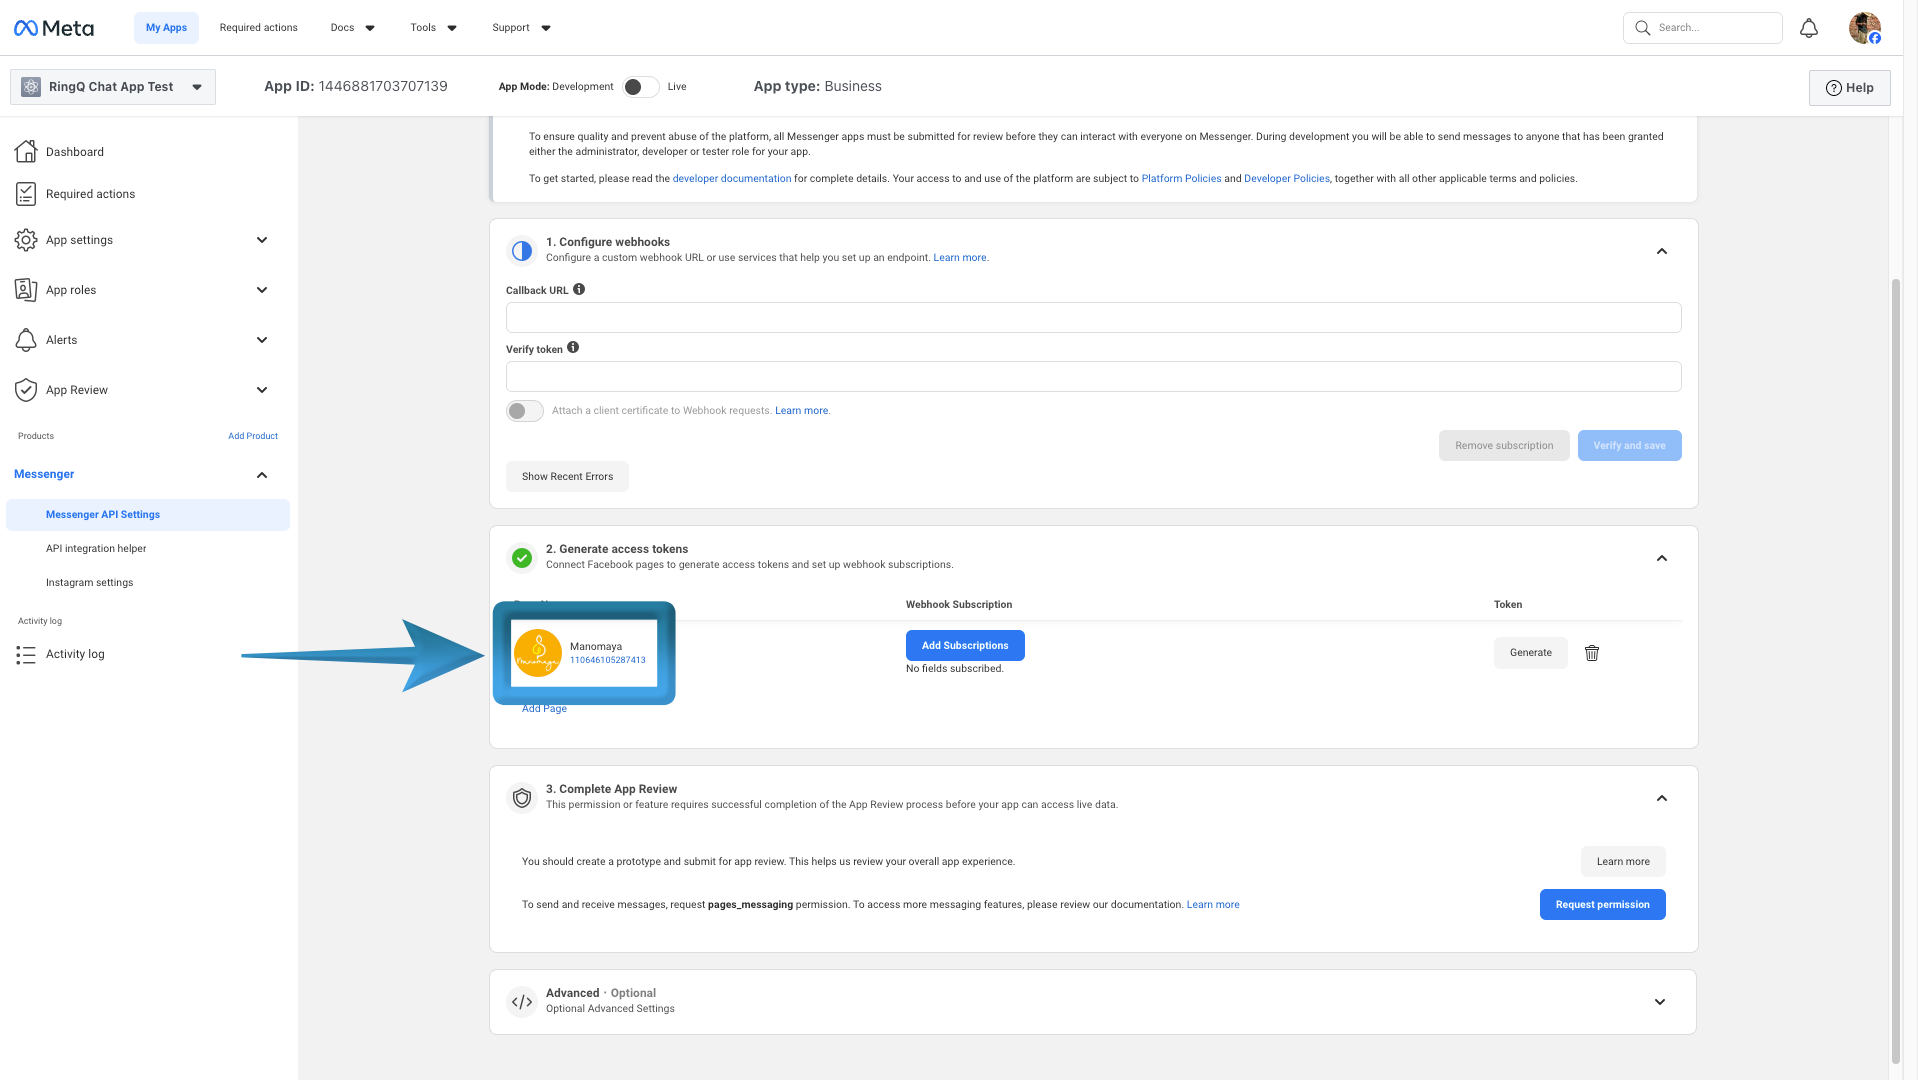This screenshot has width=1918, height=1080.
Task: Collapse the Configure webhooks section
Action: point(1661,251)
